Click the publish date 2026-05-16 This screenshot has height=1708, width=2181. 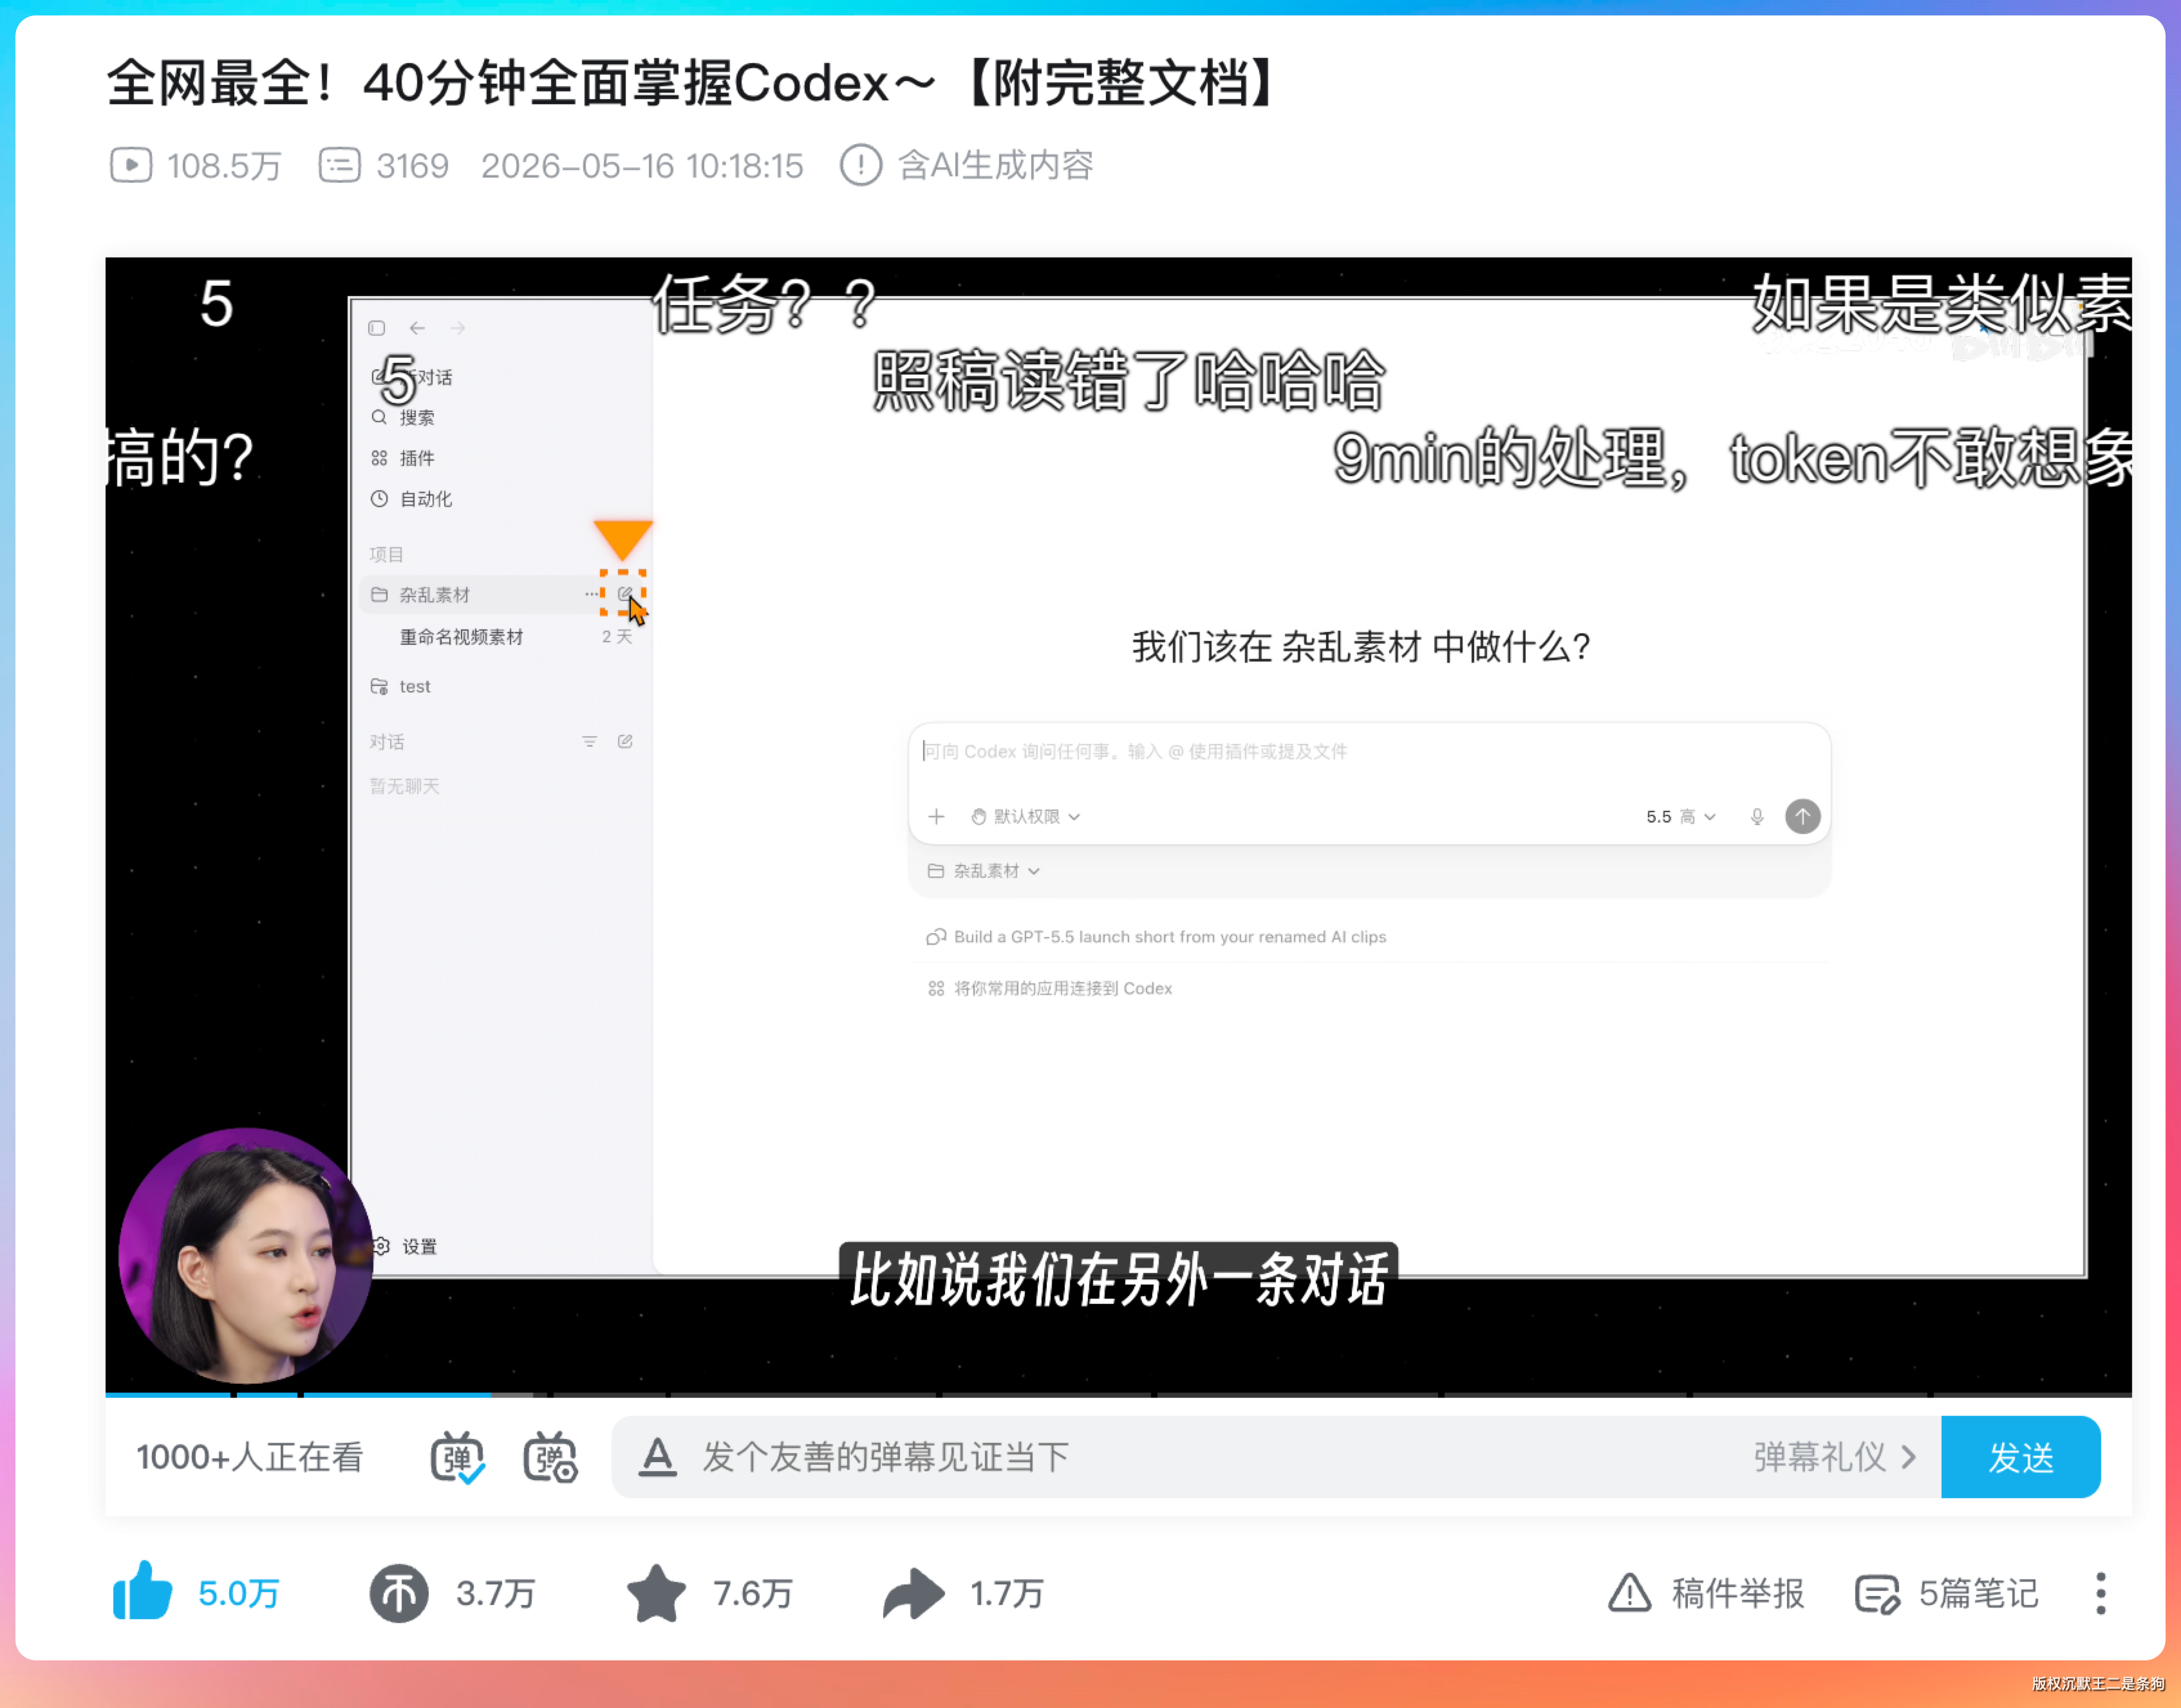pos(642,165)
